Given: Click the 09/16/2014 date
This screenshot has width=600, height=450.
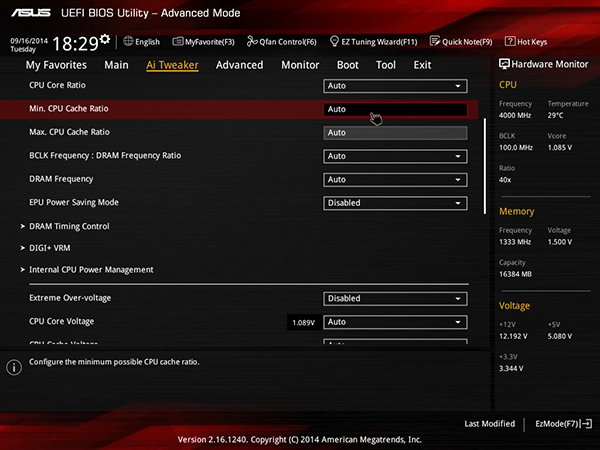Looking at the screenshot, I should point(29,41).
